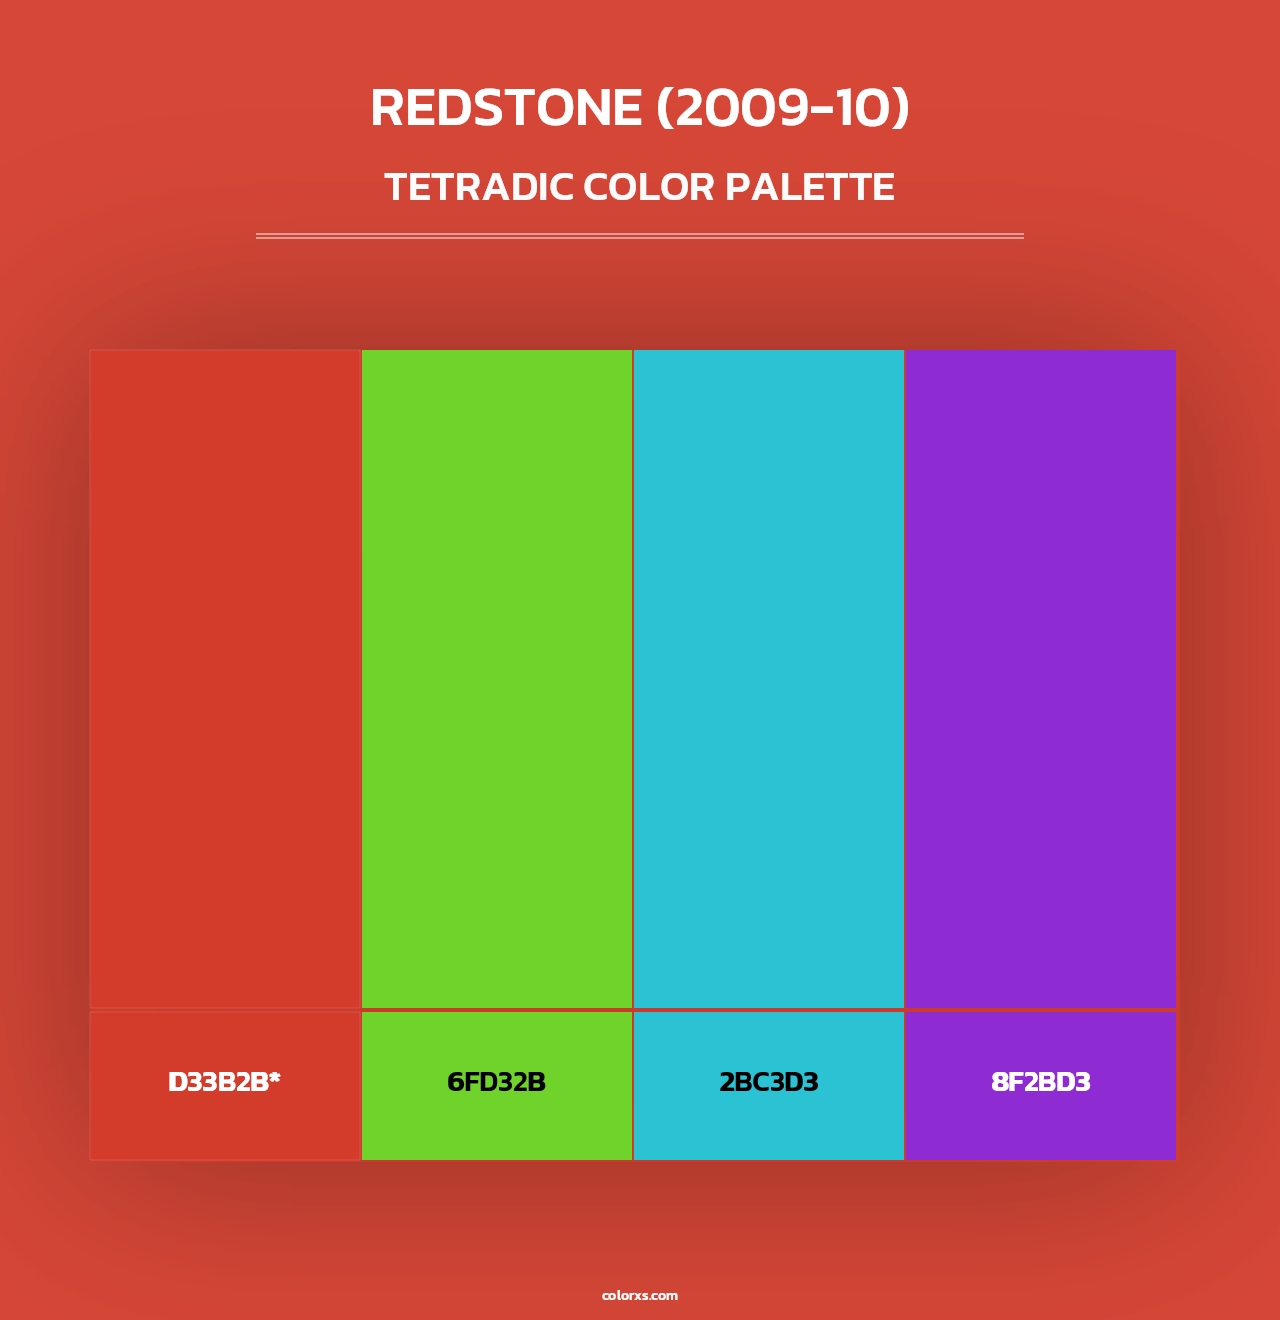Viewport: 1280px width, 1320px height.
Task: Click the Redstone (2009-10) title
Action: 640,108
